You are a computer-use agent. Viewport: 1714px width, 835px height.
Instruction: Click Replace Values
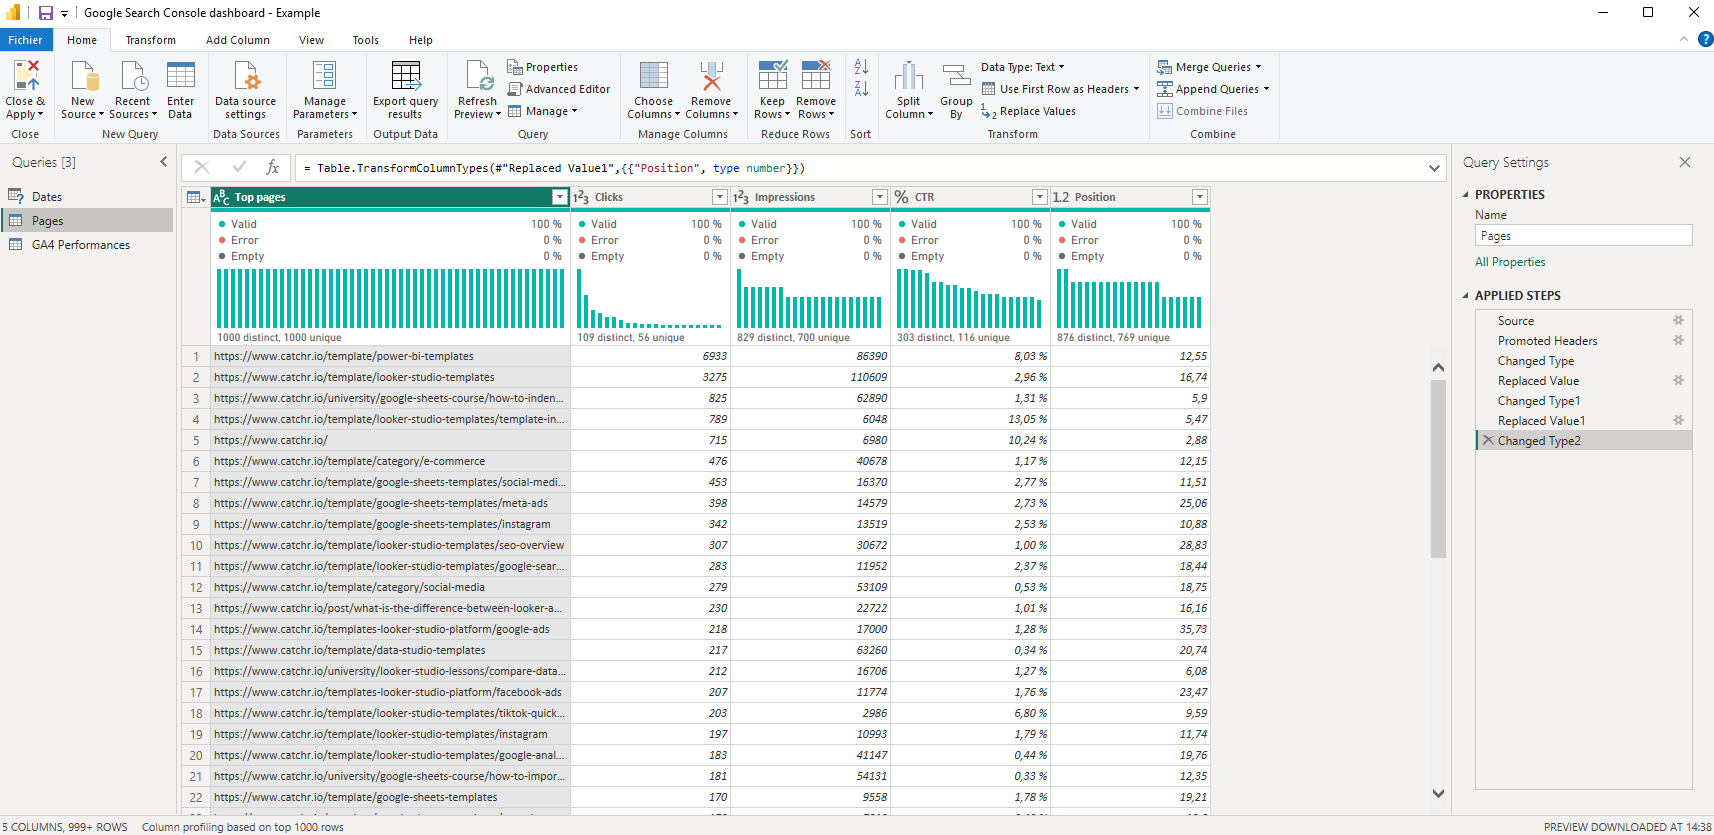click(1028, 111)
